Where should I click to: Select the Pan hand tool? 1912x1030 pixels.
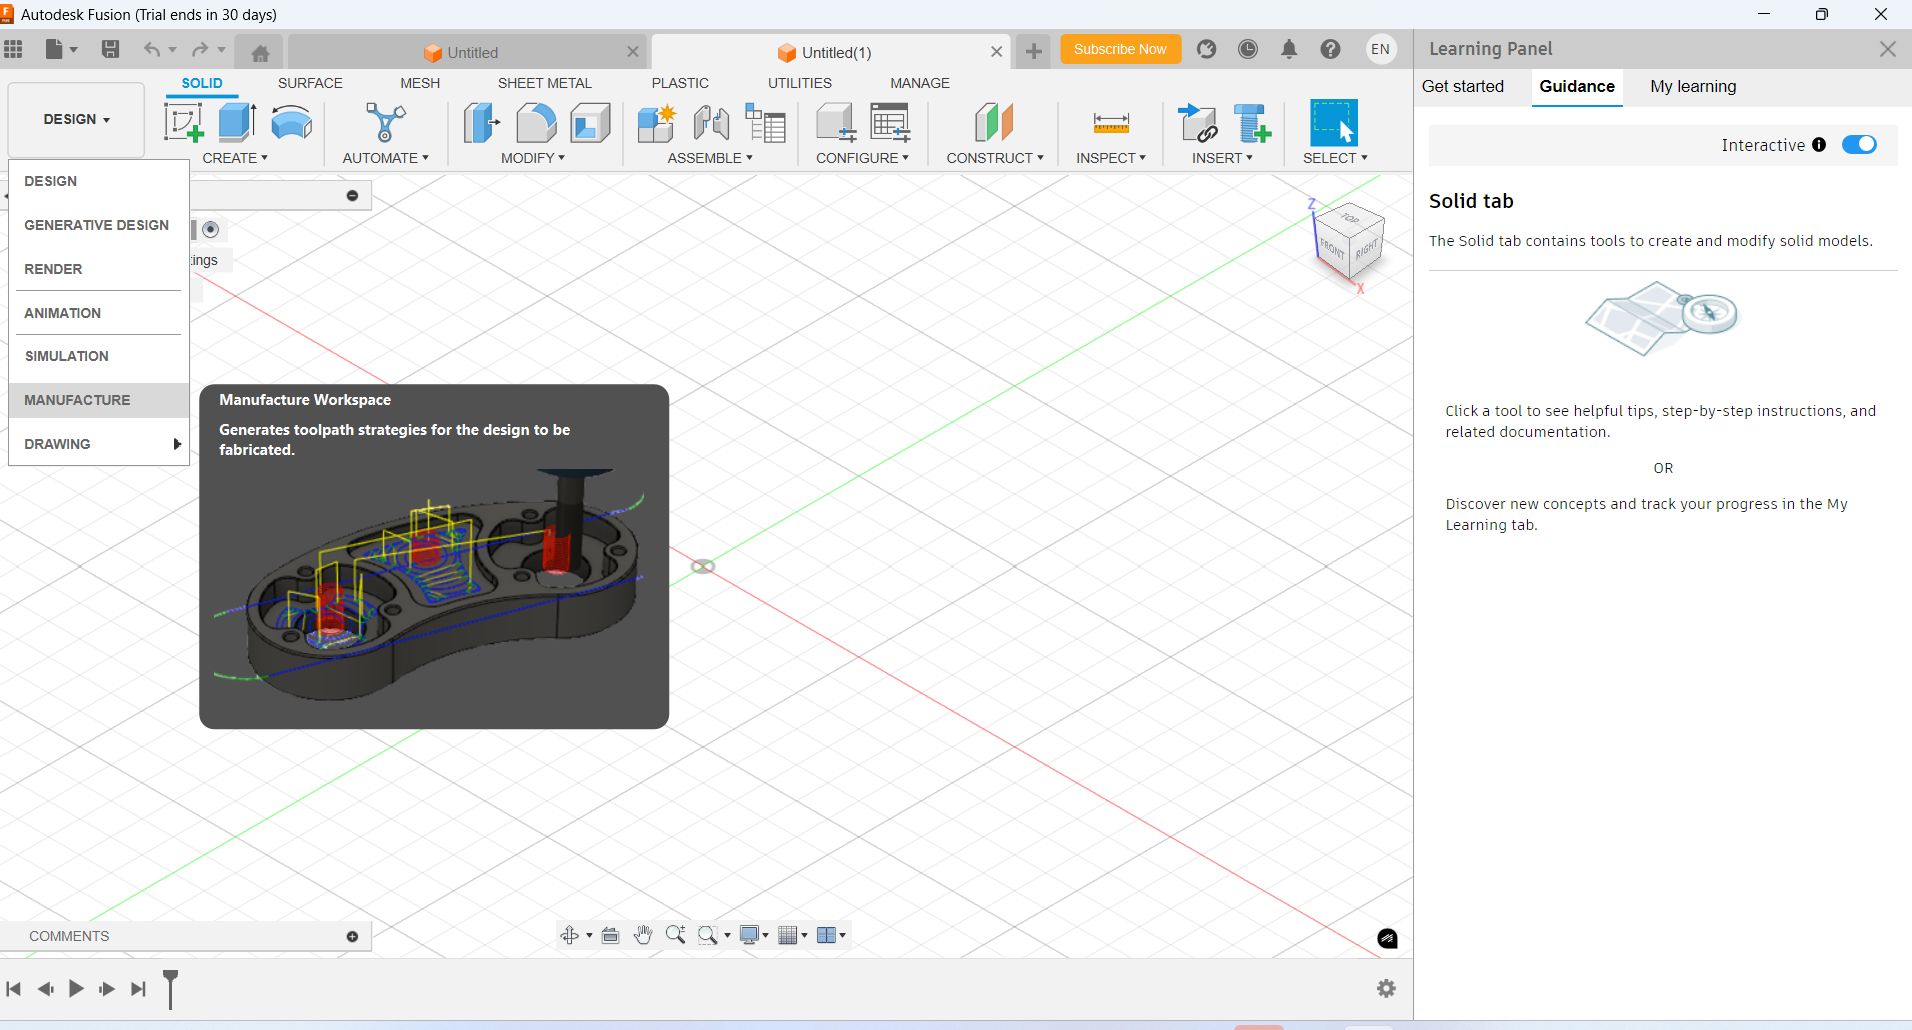643,935
